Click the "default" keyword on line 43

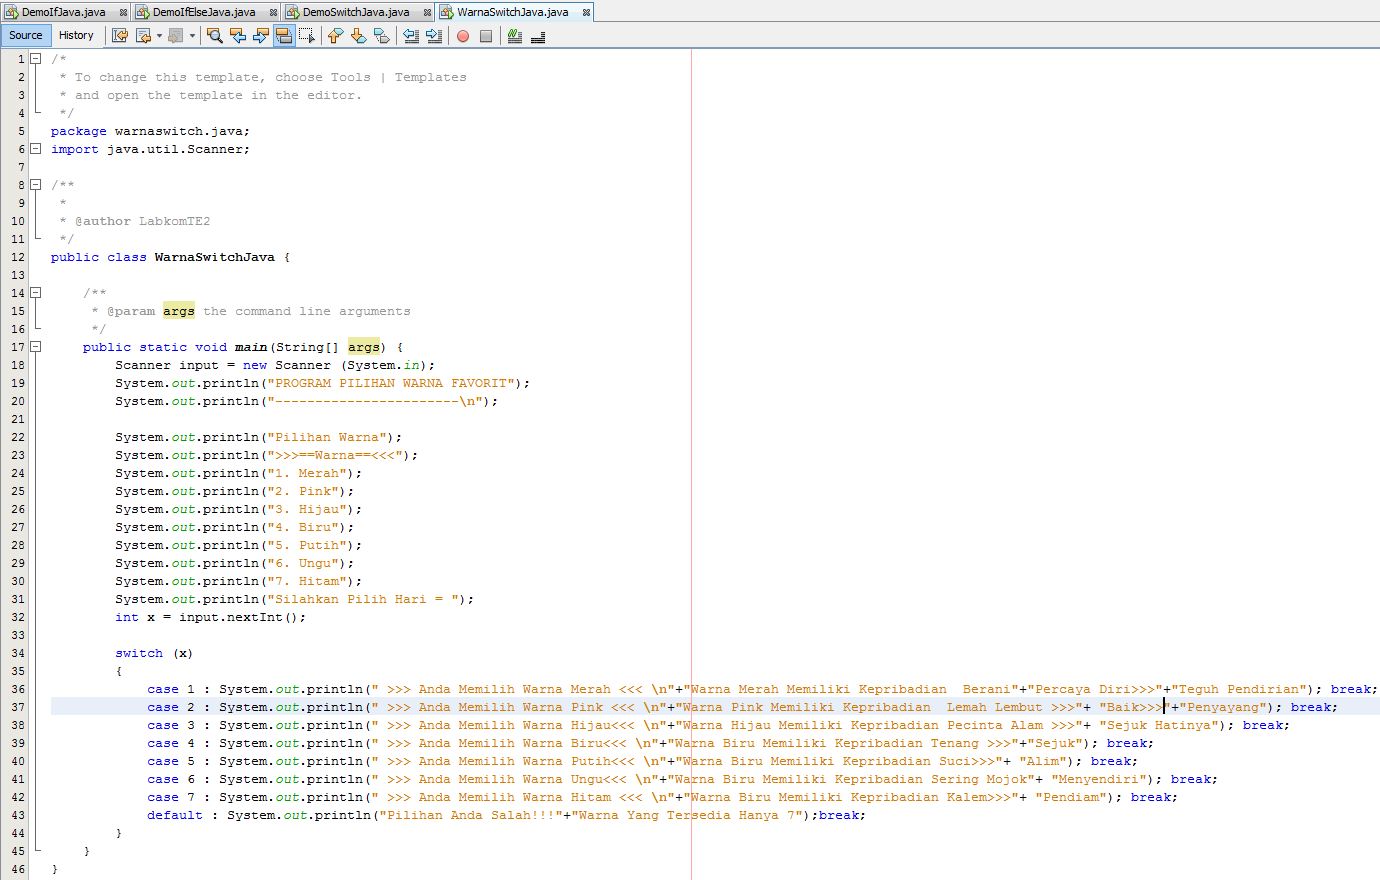(x=175, y=815)
